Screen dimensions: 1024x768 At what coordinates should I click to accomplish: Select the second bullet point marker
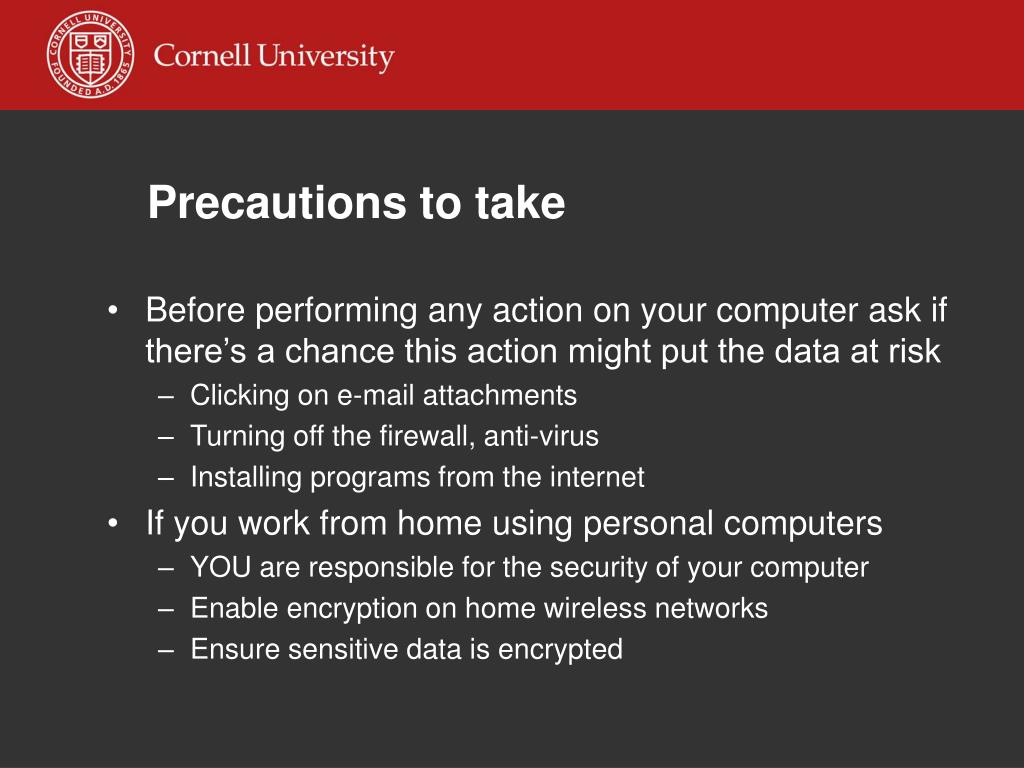click(x=113, y=523)
